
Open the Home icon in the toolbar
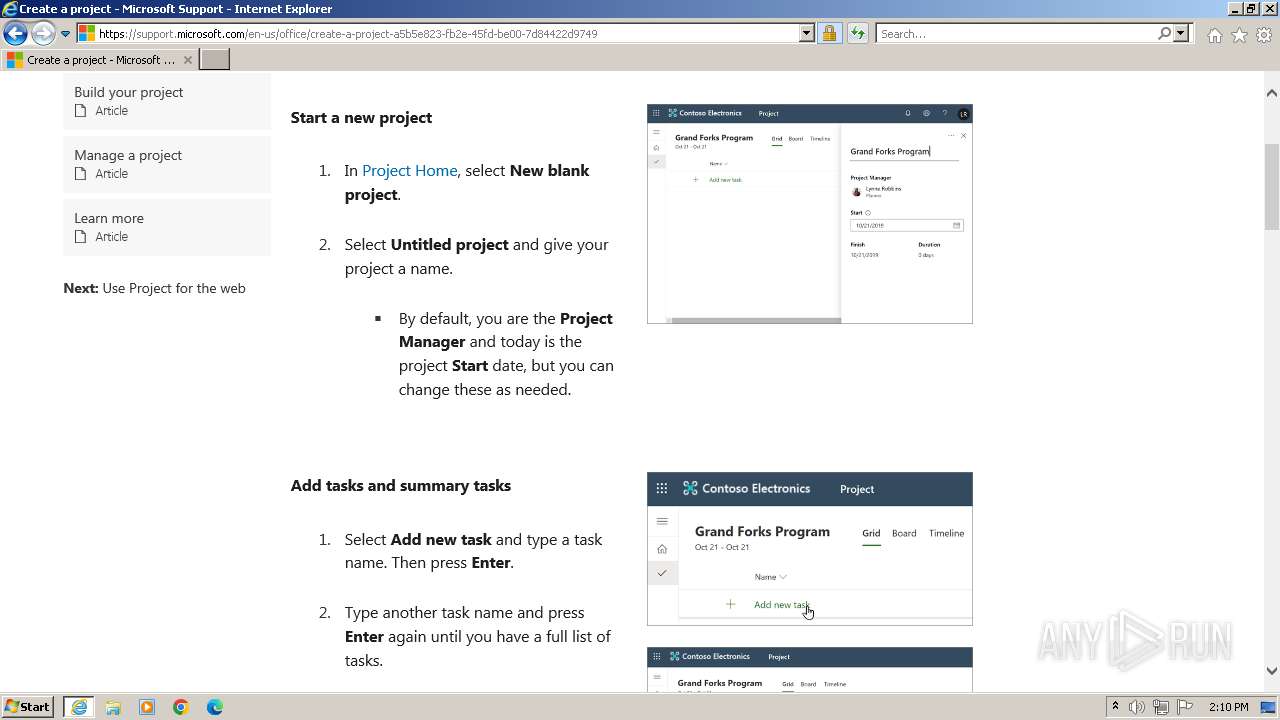point(1214,35)
